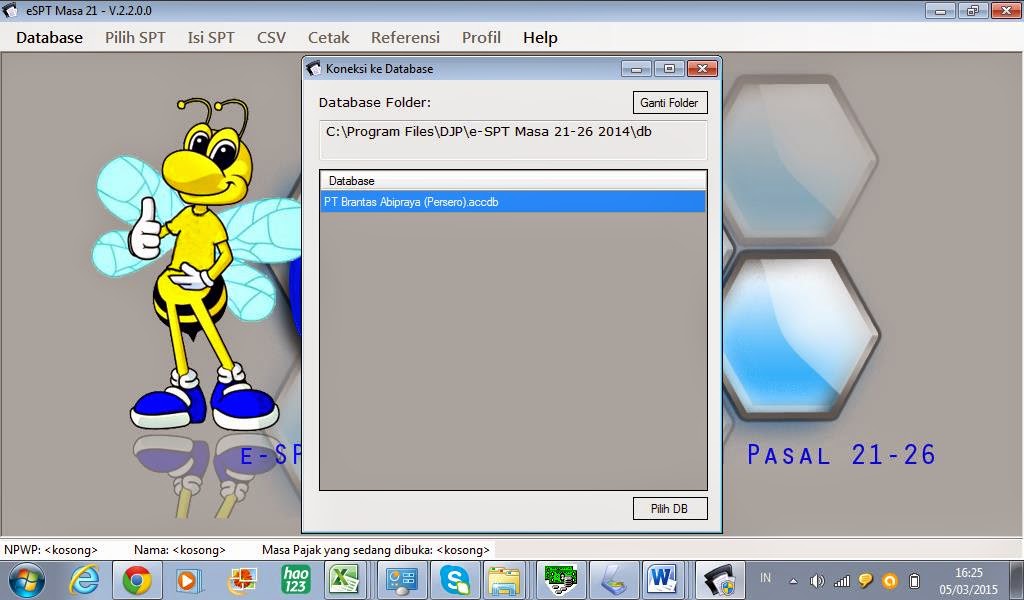
Task: Open the Referensi menu
Action: point(405,38)
